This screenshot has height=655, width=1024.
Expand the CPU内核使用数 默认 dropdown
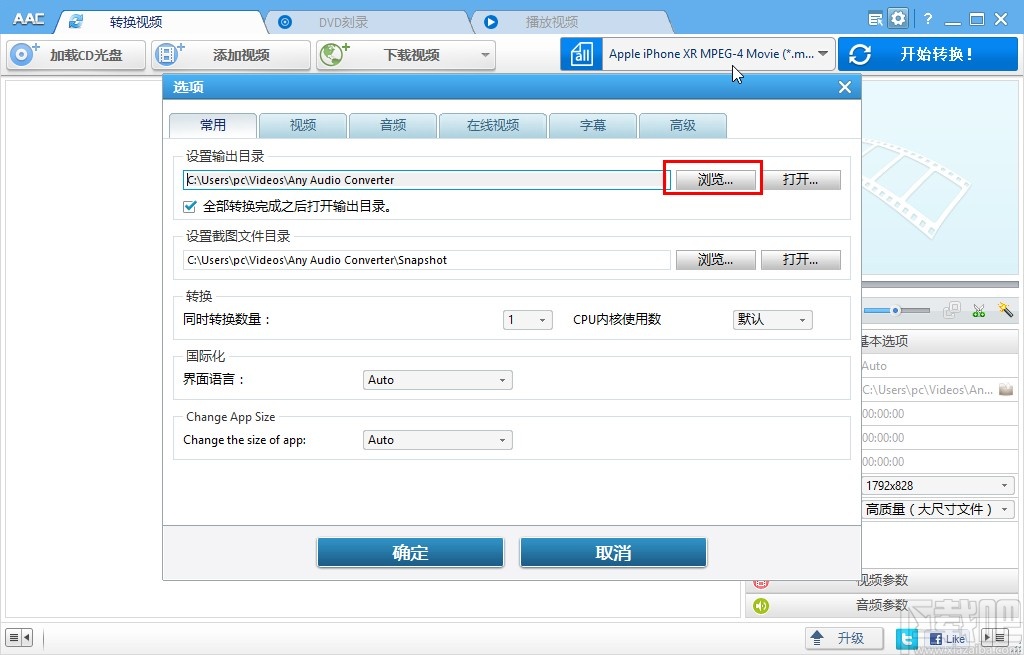click(x=771, y=320)
